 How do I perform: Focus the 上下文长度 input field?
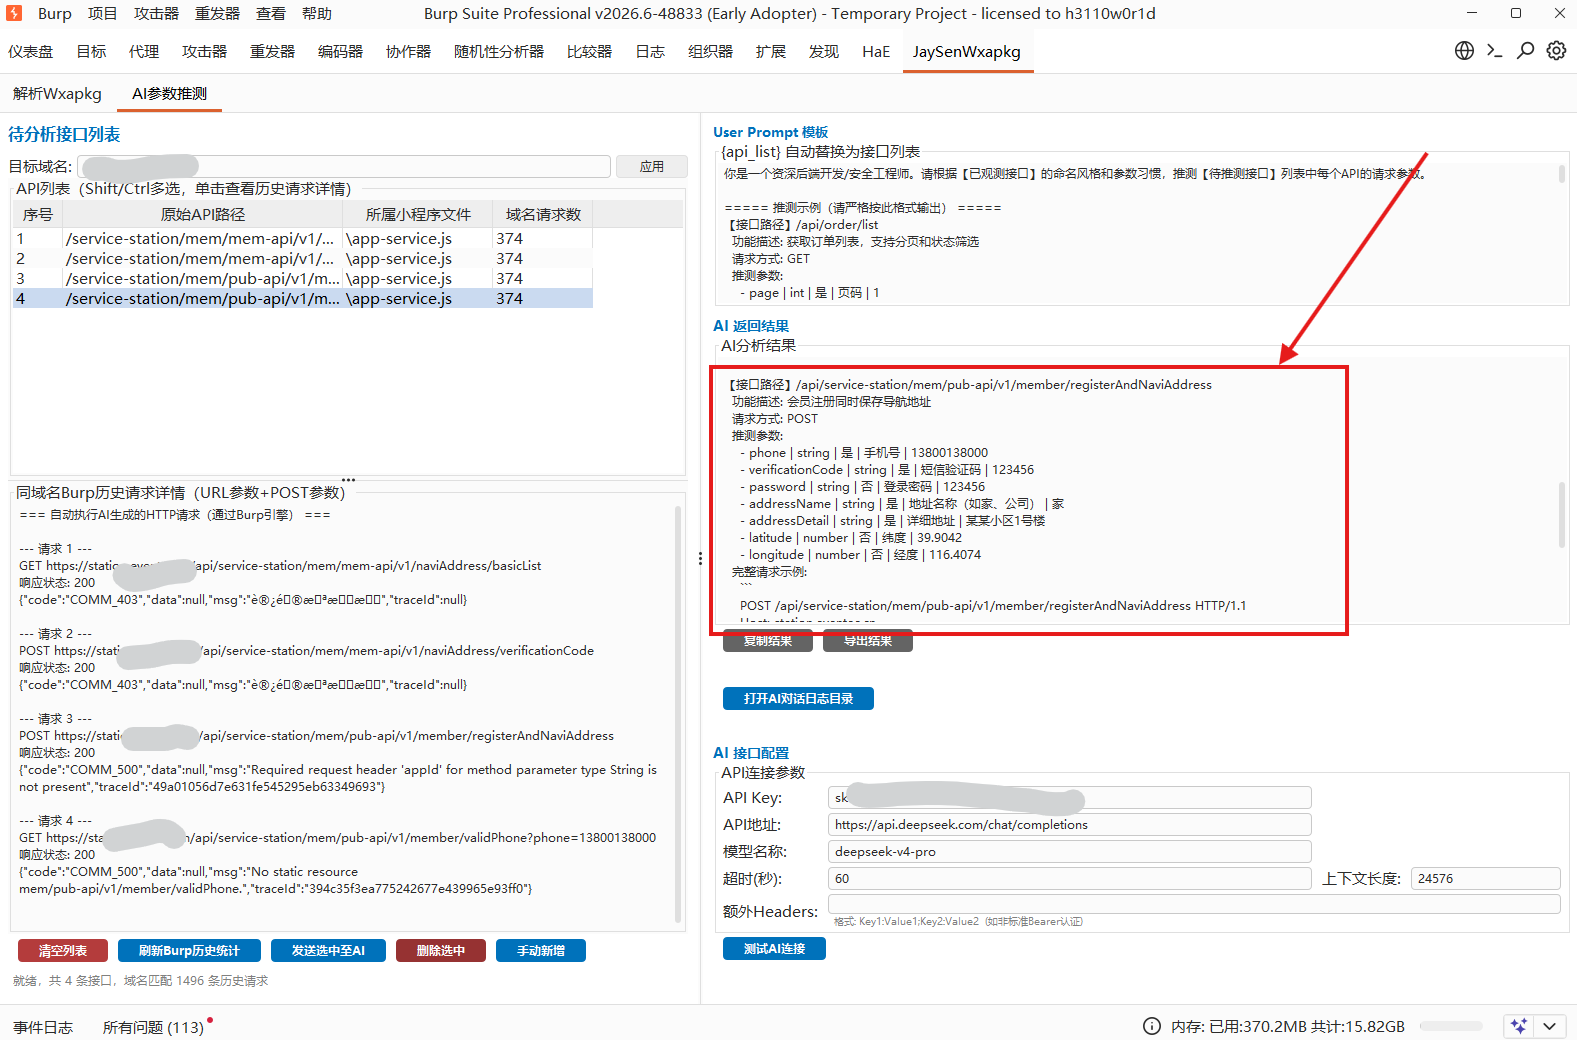[x=1486, y=879]
